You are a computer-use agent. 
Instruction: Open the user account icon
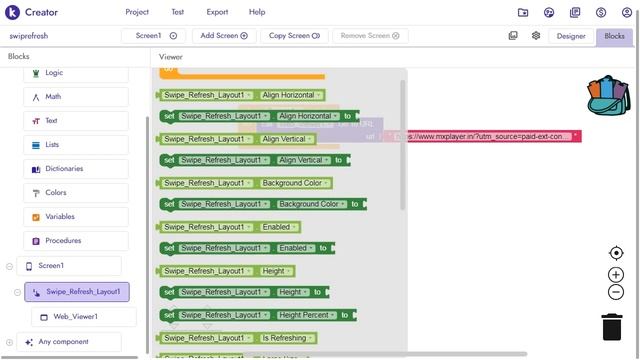click(627, 13)
